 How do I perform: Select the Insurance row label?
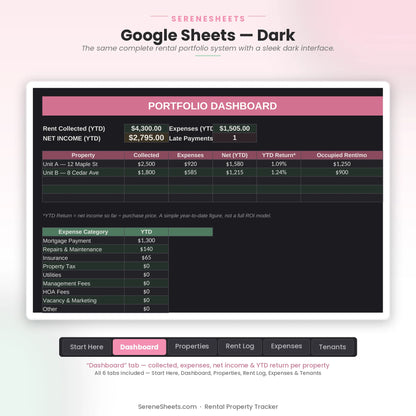tap(83, 258)
